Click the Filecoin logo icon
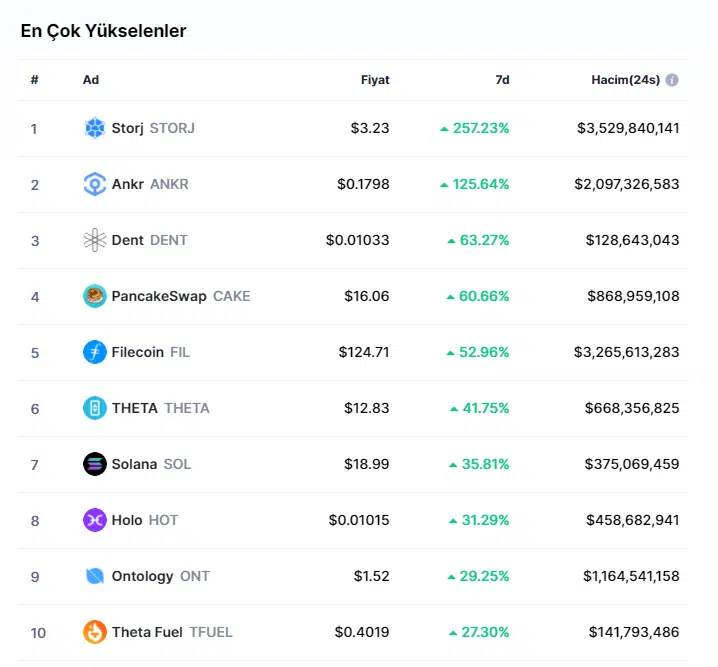Image resolution: width=718 pixels, height=667 pixels. coord(95,352)
